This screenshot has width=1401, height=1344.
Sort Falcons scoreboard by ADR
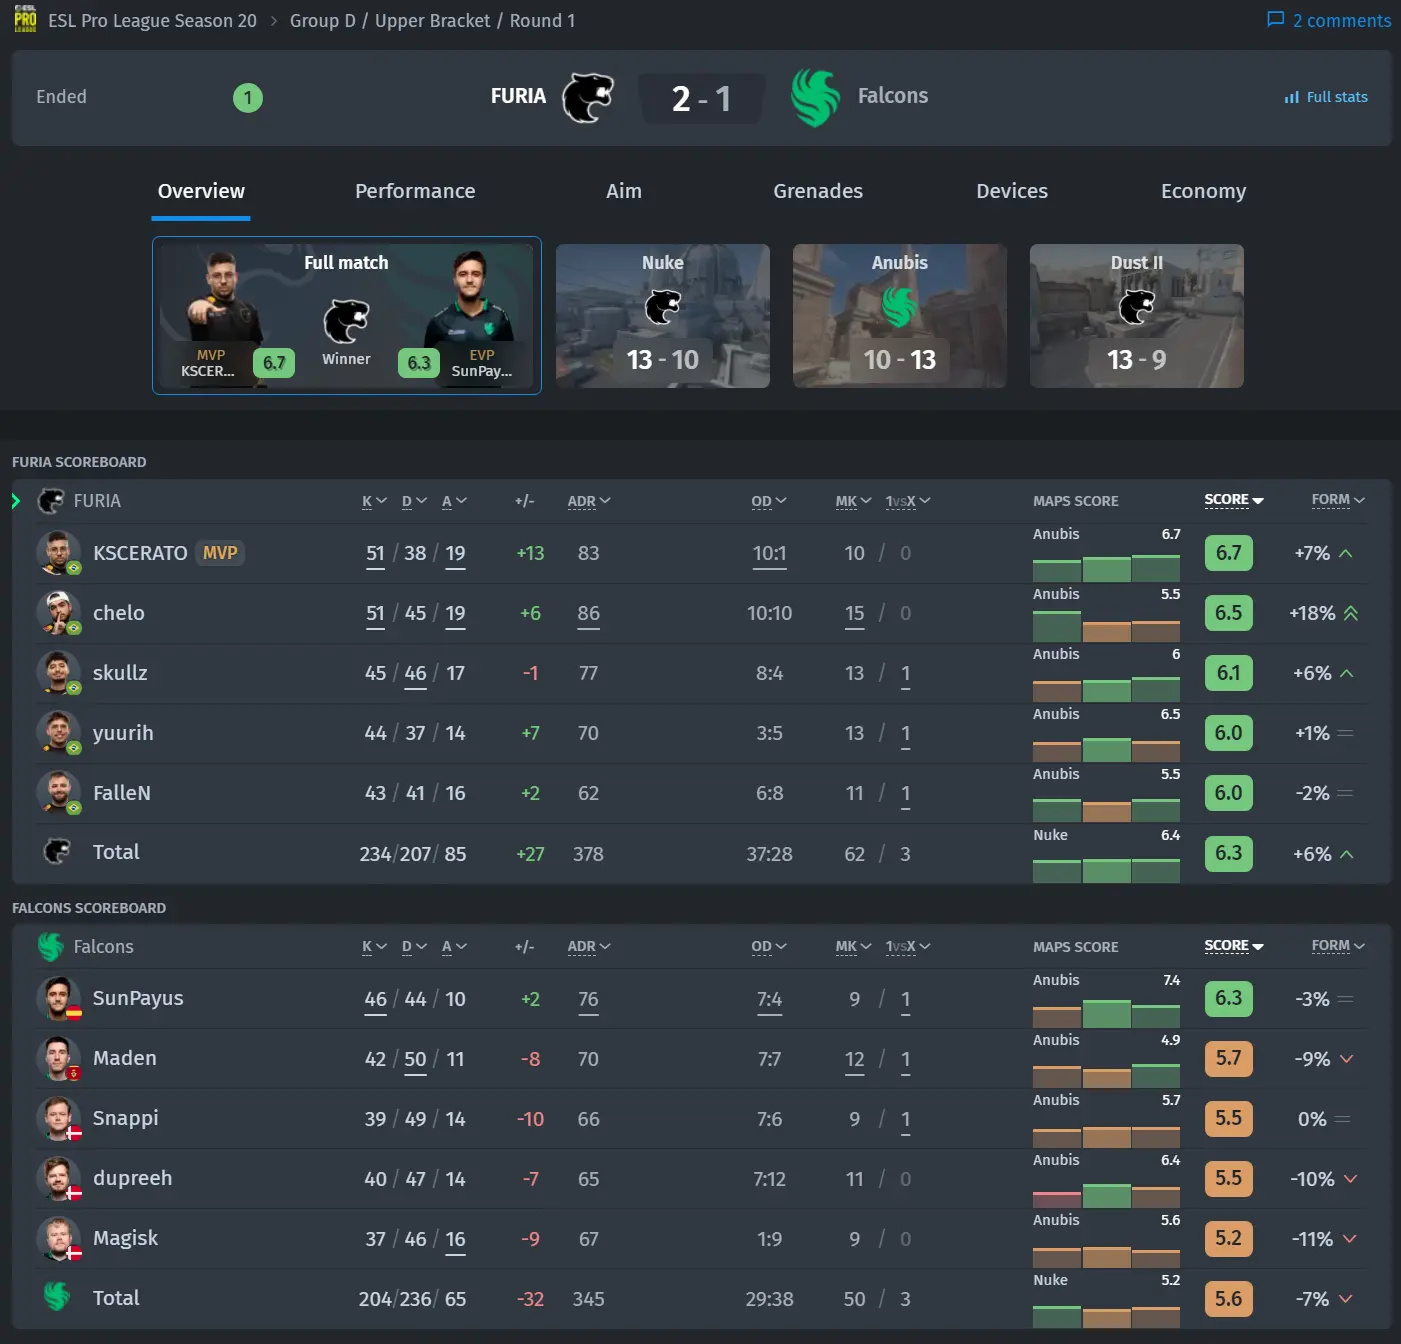[x=589, y=946]
